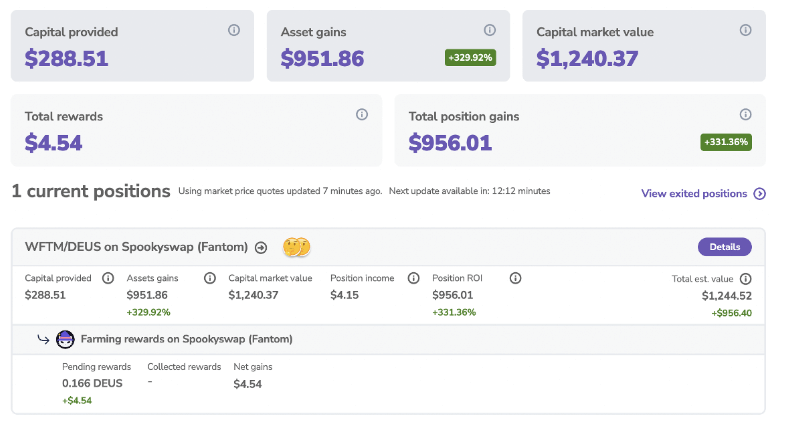786x432 pixels.
Task: Click the Spookyswap farming avatar icon
Action: coord(66,339)
